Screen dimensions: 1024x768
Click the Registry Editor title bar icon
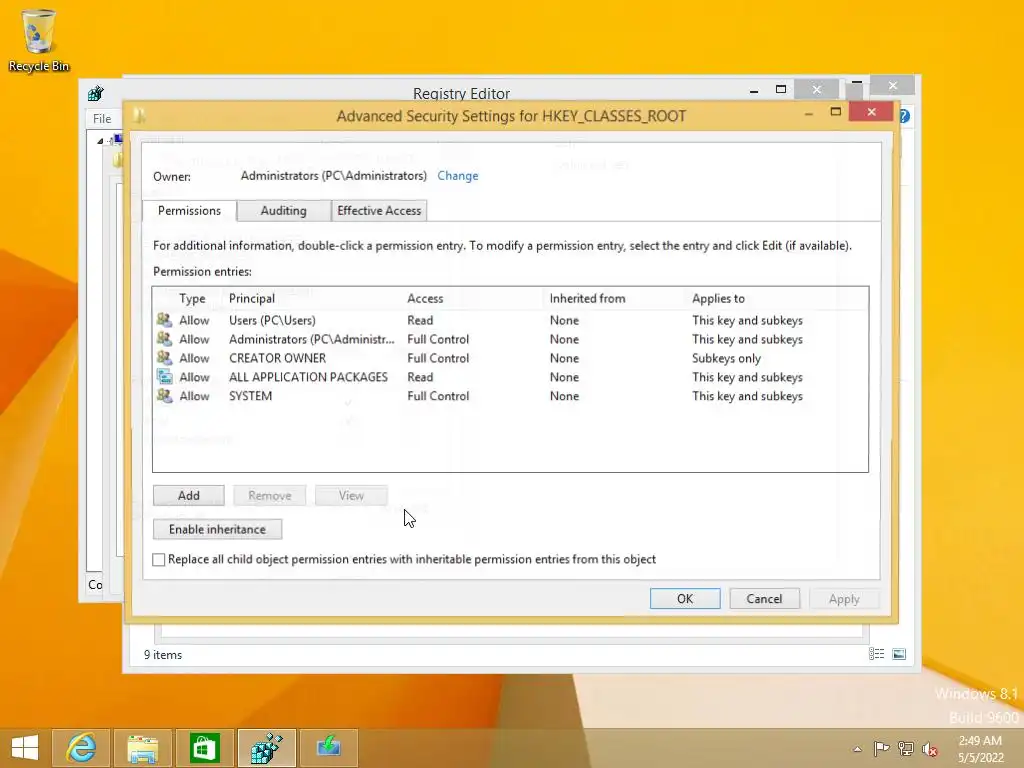coord(96,93)
